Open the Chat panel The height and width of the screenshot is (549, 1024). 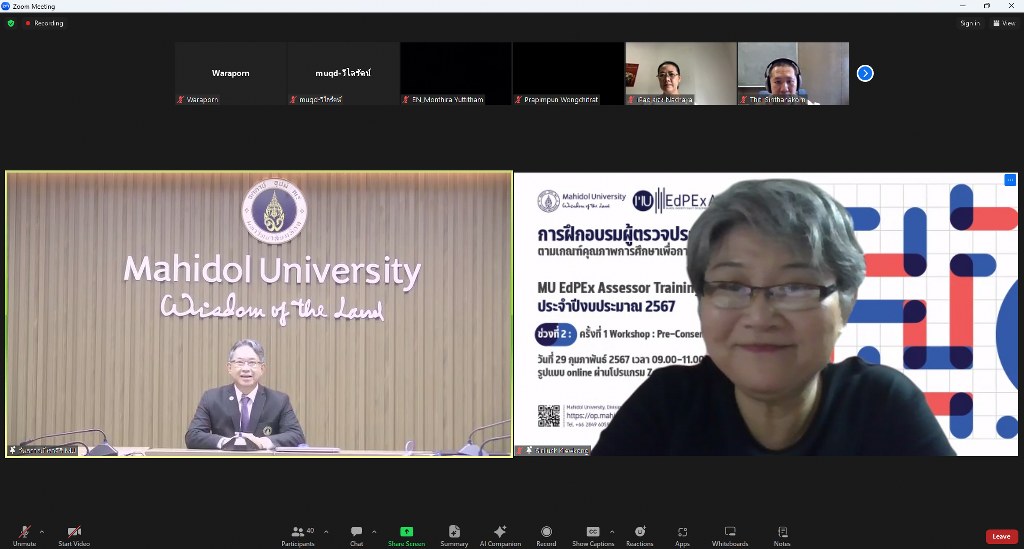tap(357, 535)
